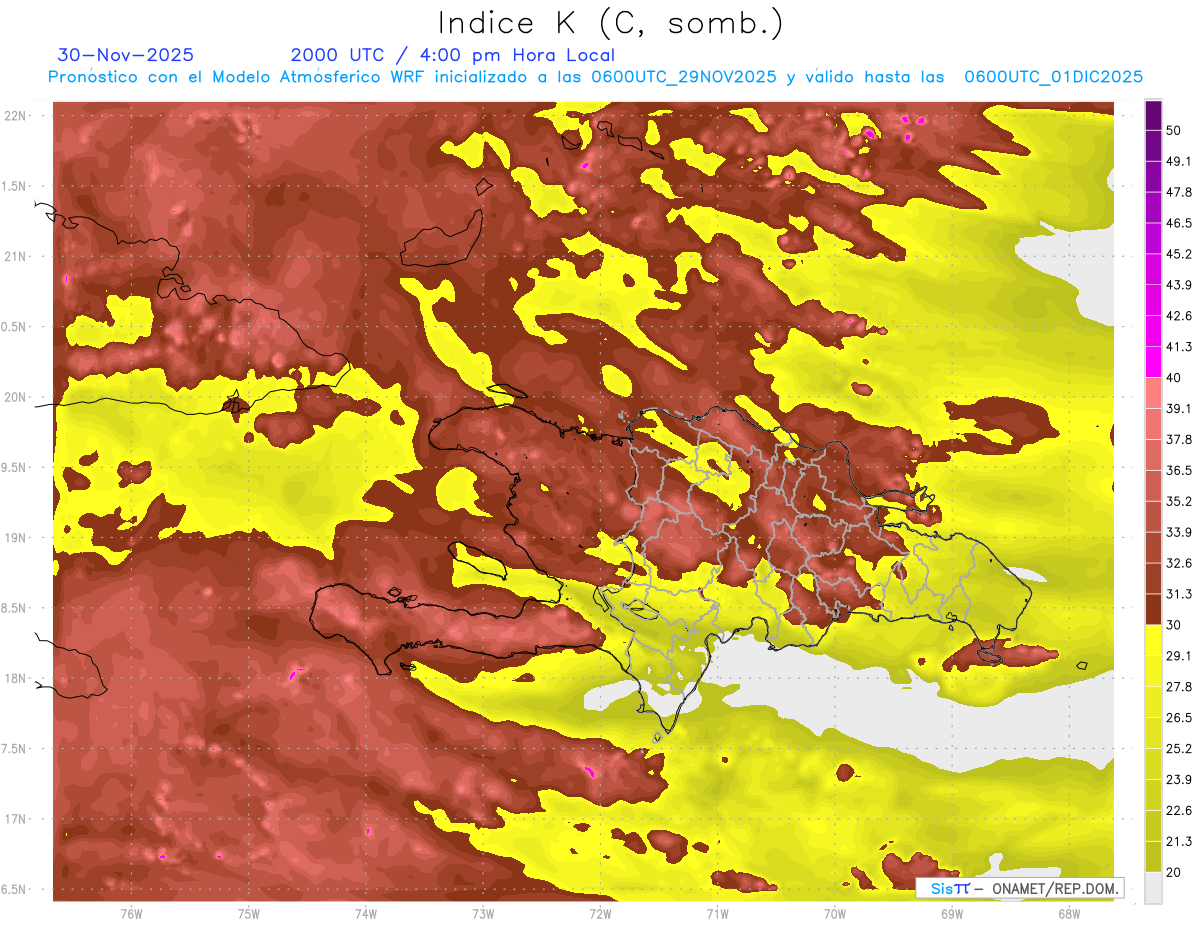Click the latitude axis label "21N"

(x=15, y=257)
